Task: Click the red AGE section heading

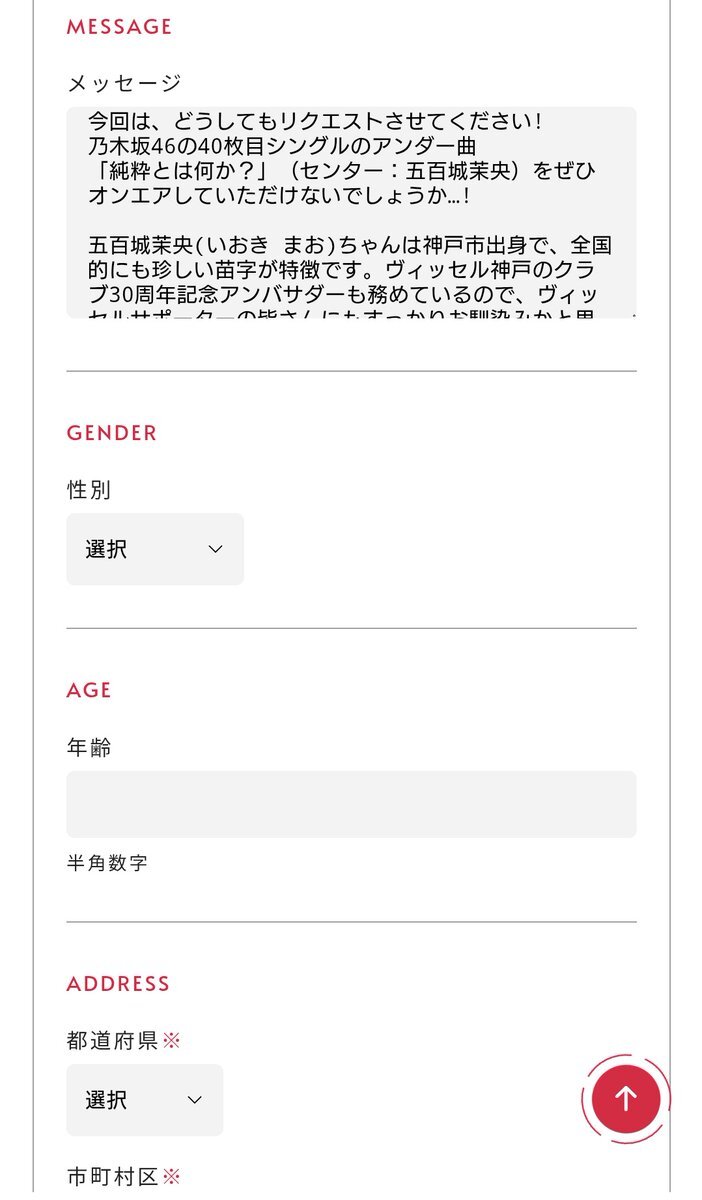Action: point(89,690)
